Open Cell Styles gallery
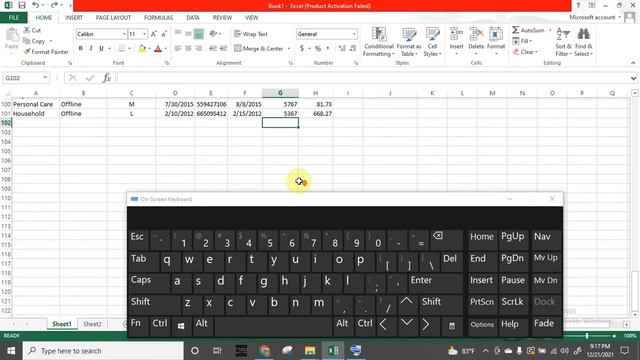Screen dimensions: 640x360 tap(432, 42)
